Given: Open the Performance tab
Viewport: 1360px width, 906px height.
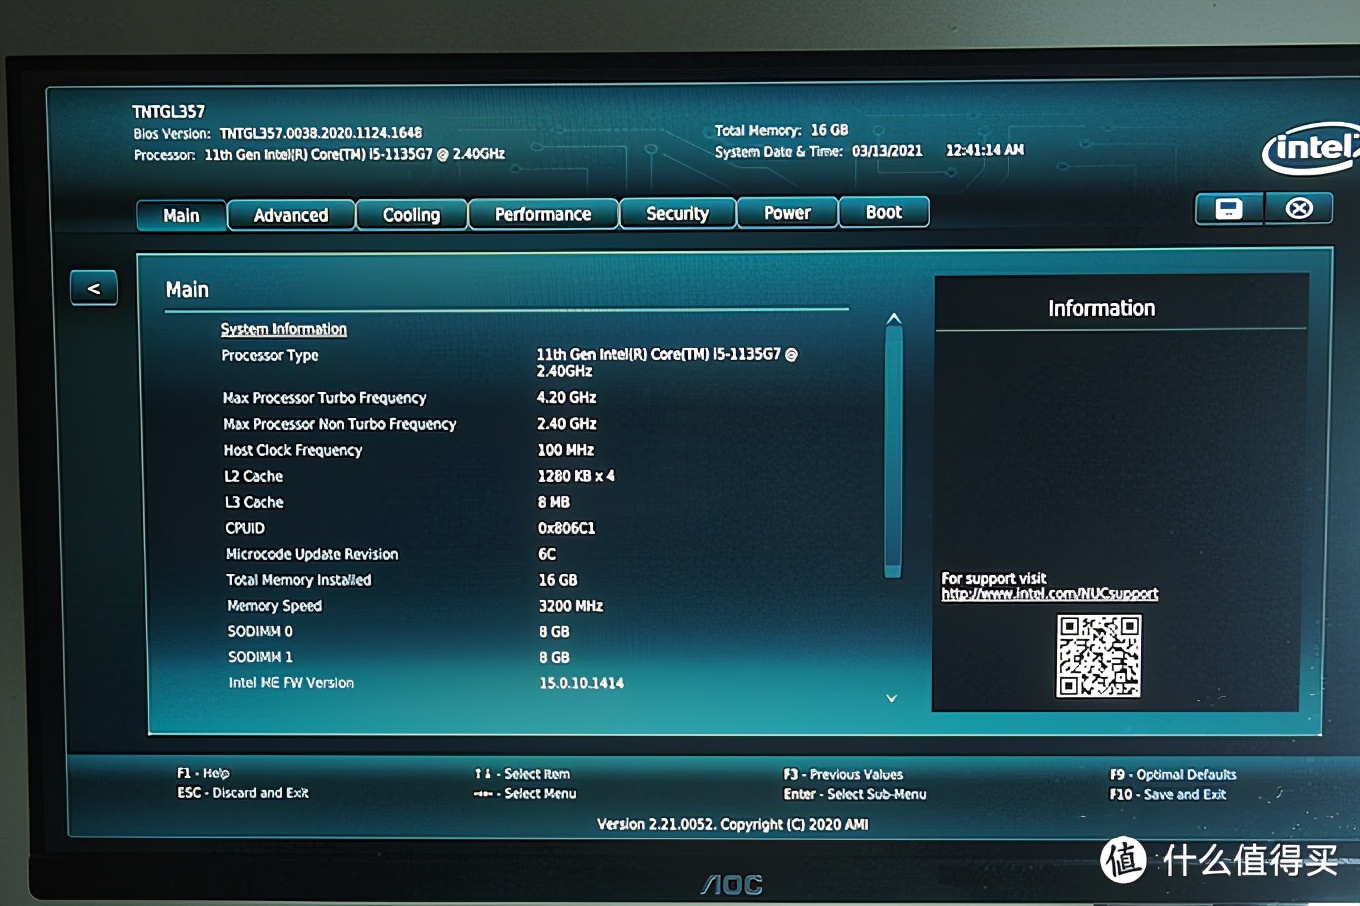Looking at the screenshot, I should [x=543, y=214].
